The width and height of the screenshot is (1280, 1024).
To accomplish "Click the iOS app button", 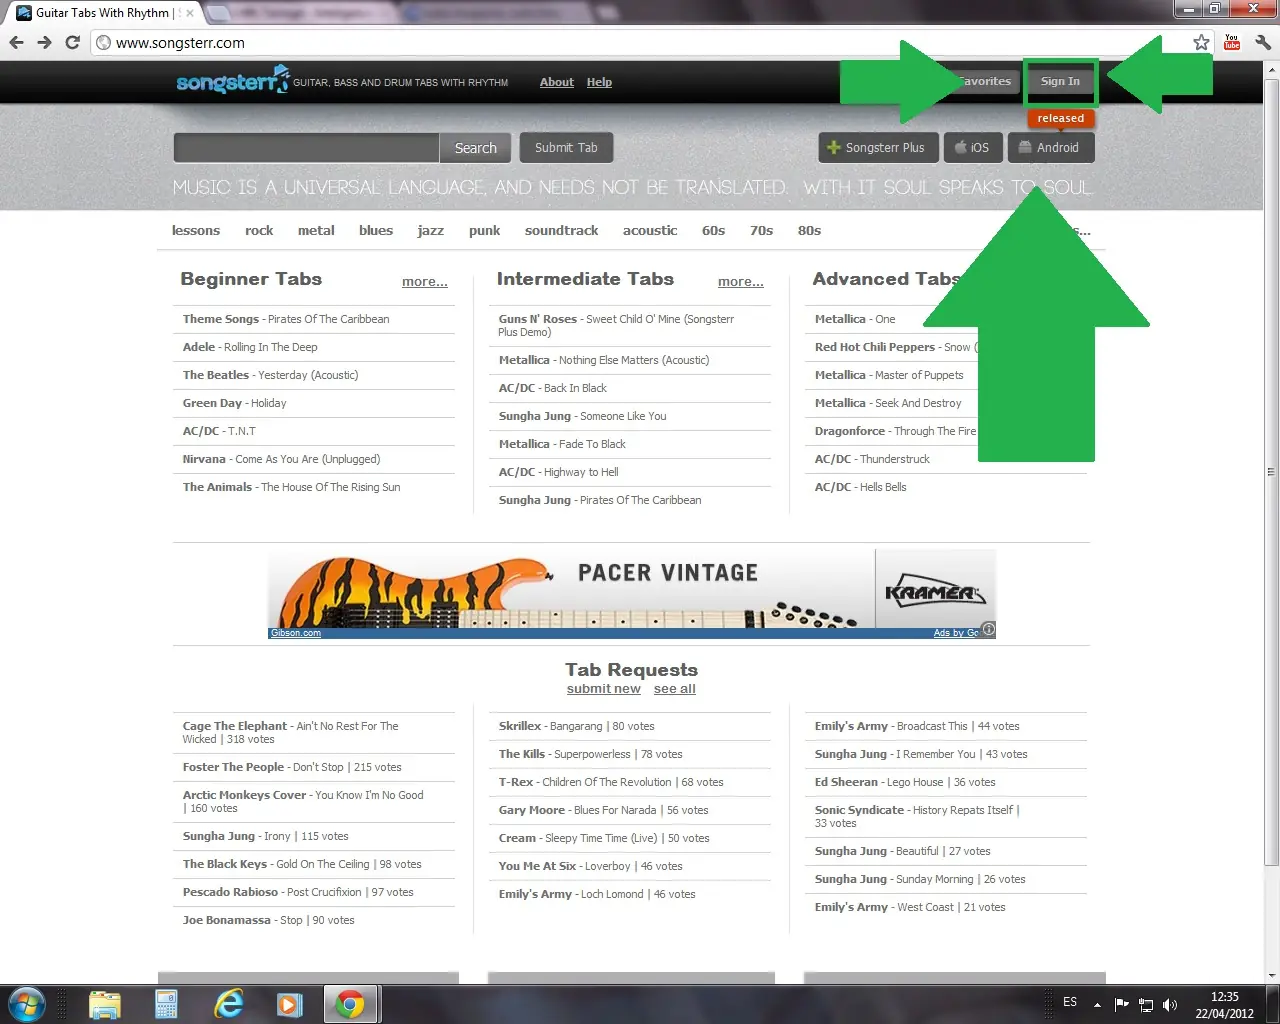I will (x=972, y=148).
